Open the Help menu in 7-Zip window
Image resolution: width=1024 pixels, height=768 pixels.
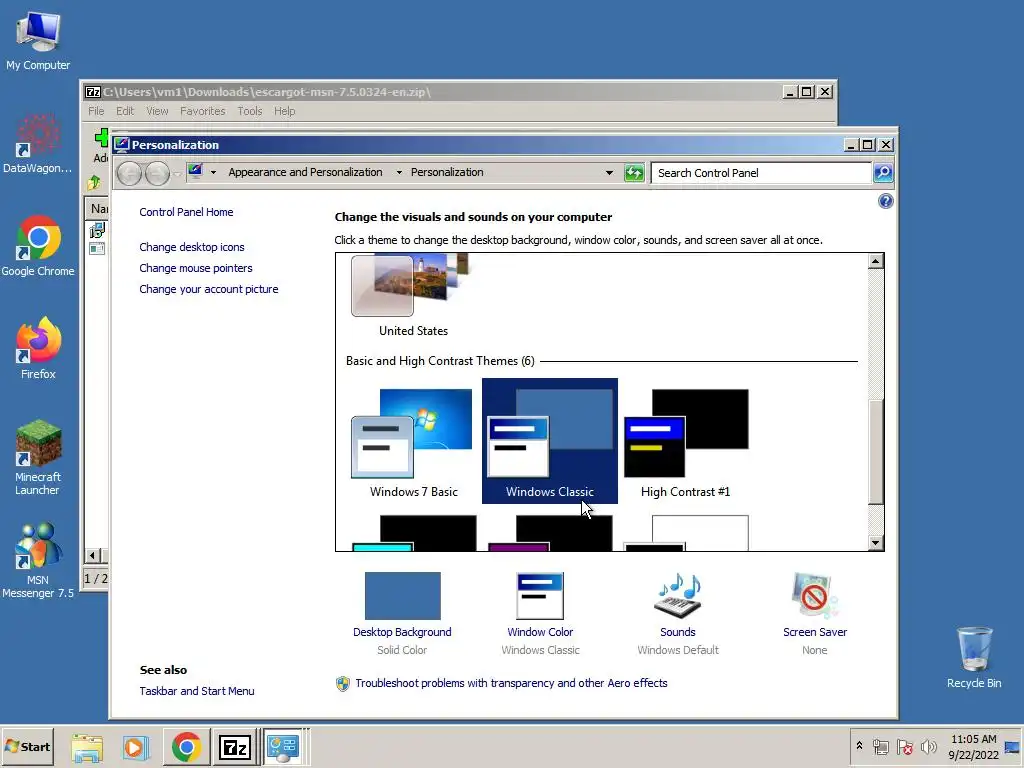click(x=284, y=111)
